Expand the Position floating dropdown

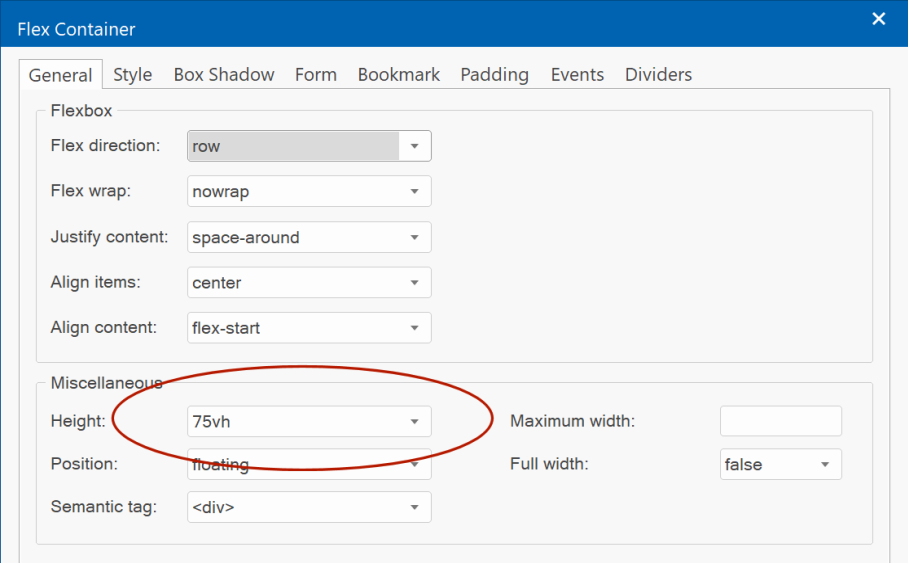click(x=309, y=464)
